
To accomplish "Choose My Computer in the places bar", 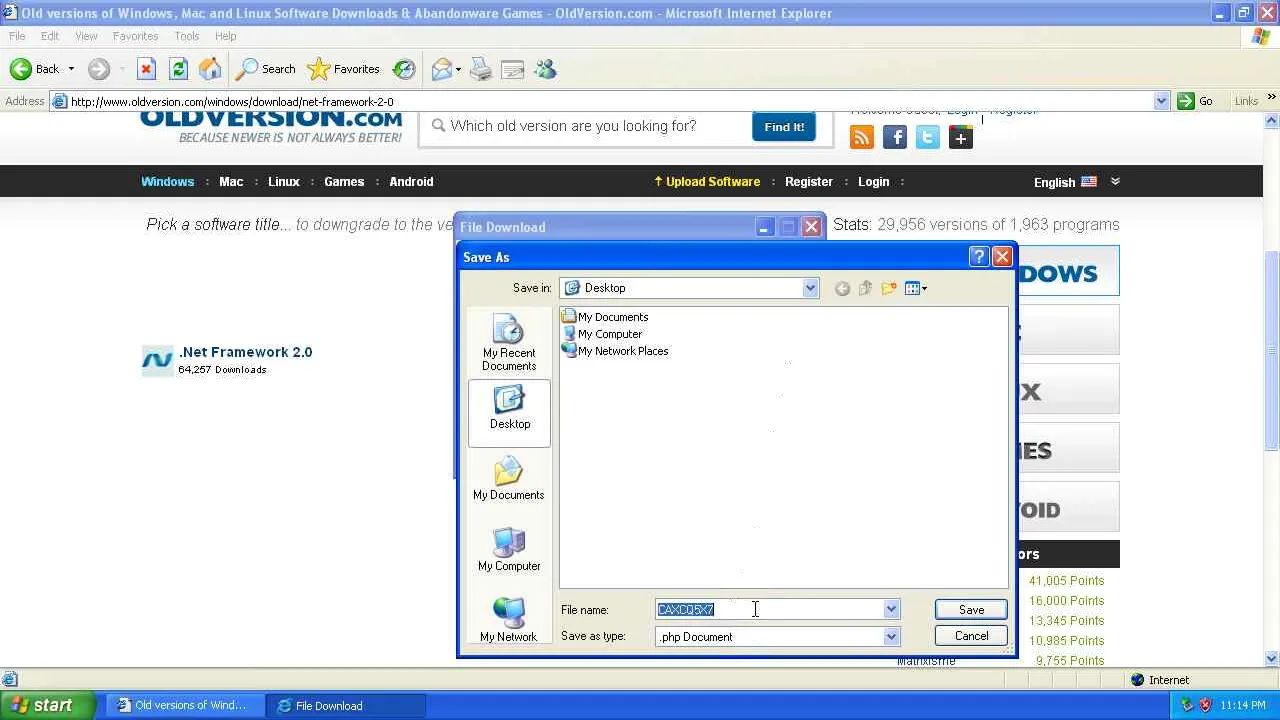I will tap(509, 549).
